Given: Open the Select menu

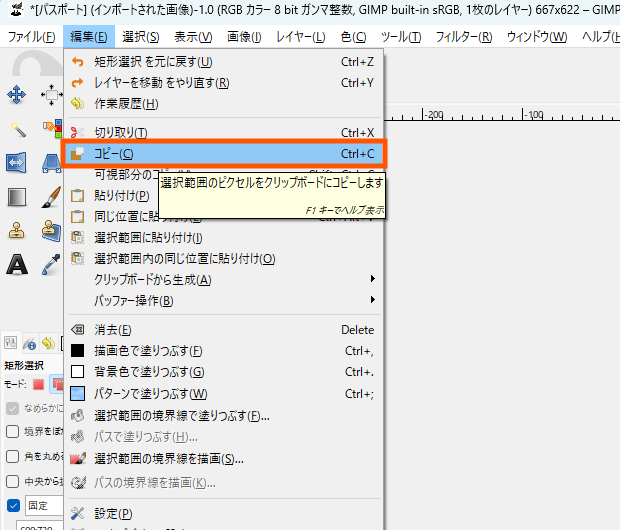Looking at the screenshot, I should pyautogui.click(x=141, y=37).
